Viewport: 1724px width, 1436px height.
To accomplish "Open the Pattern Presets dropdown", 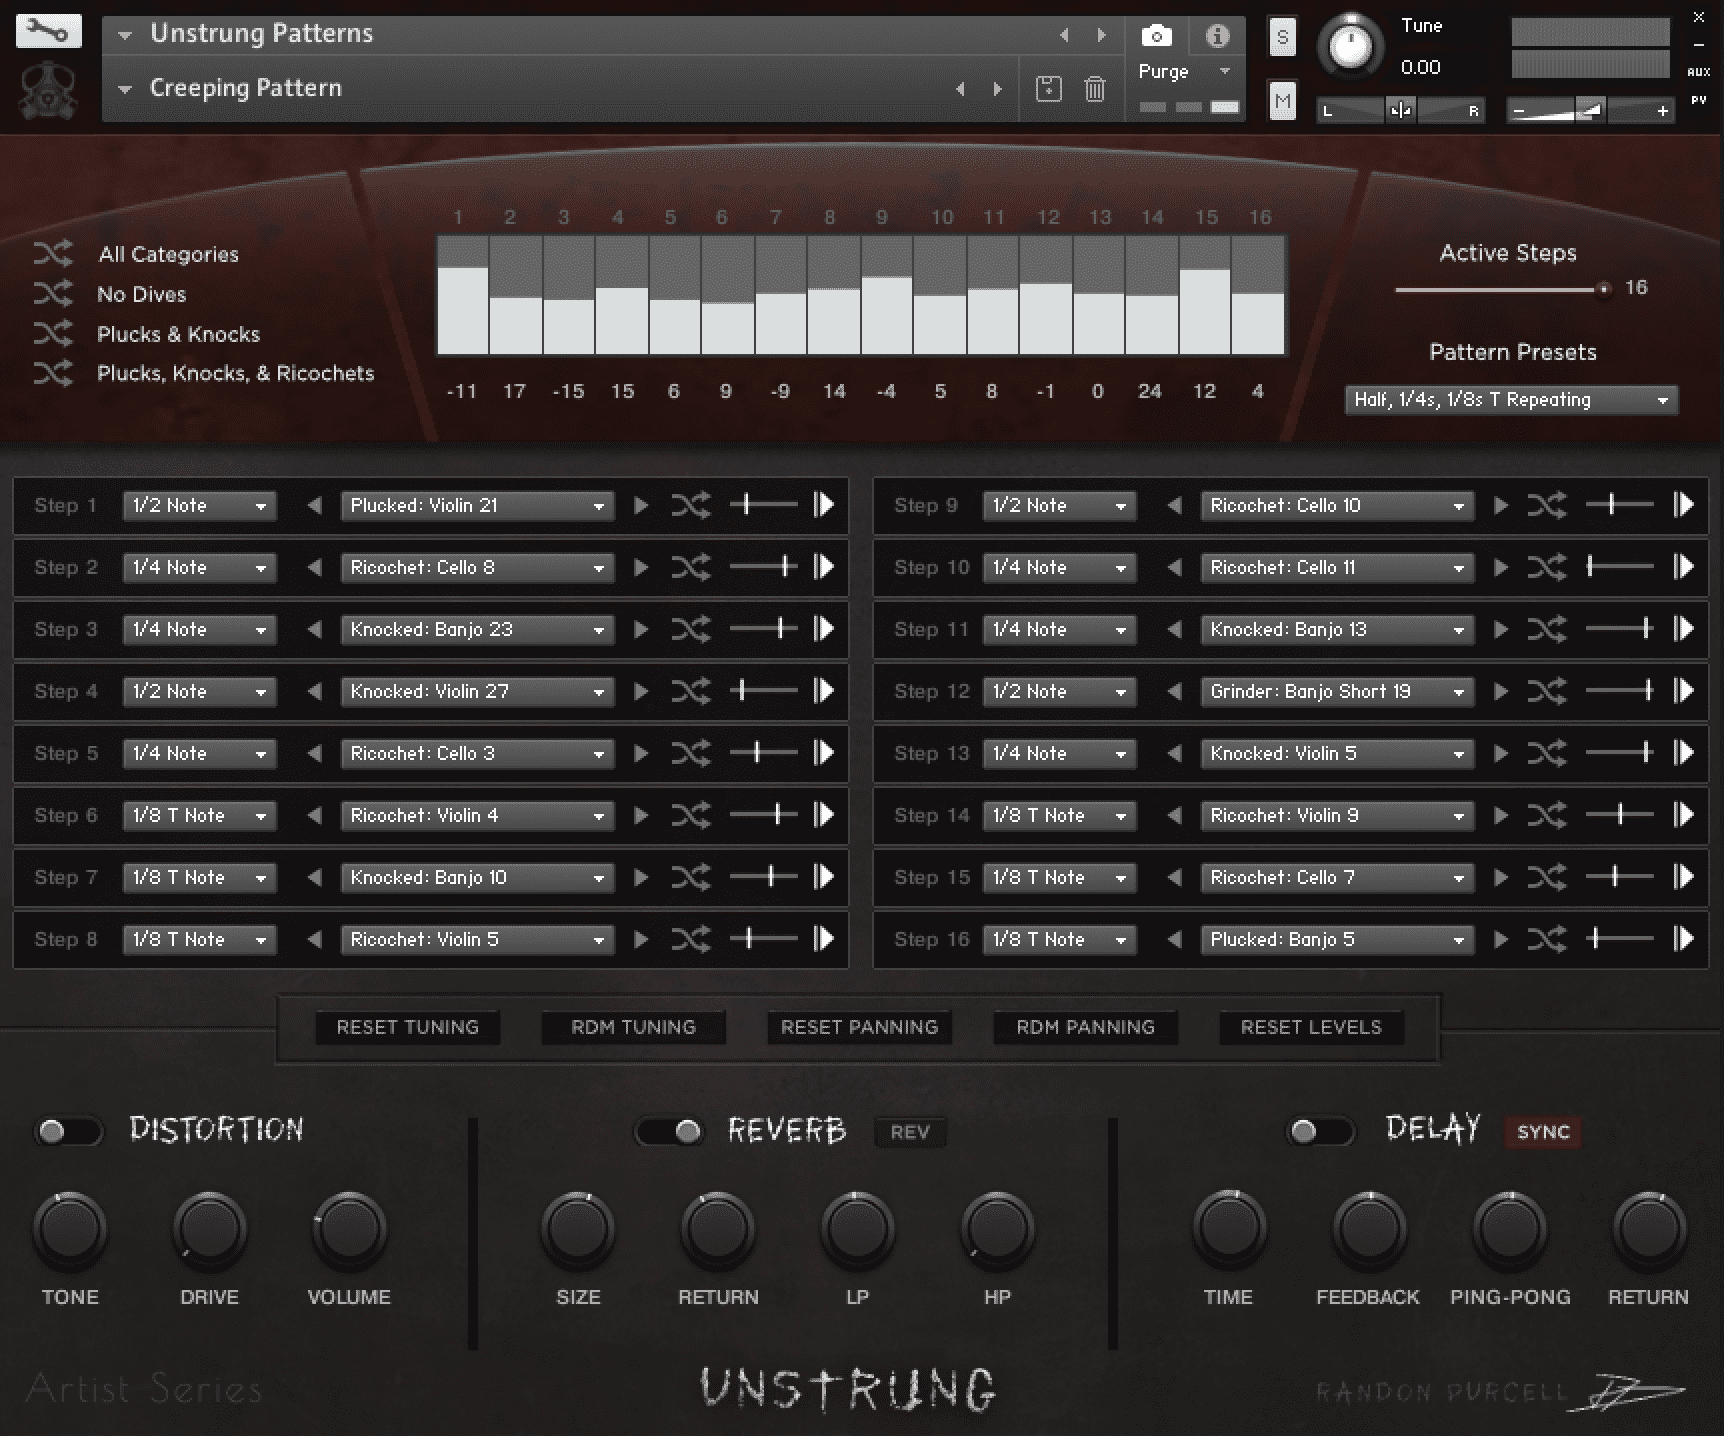I will [1511, 400].
